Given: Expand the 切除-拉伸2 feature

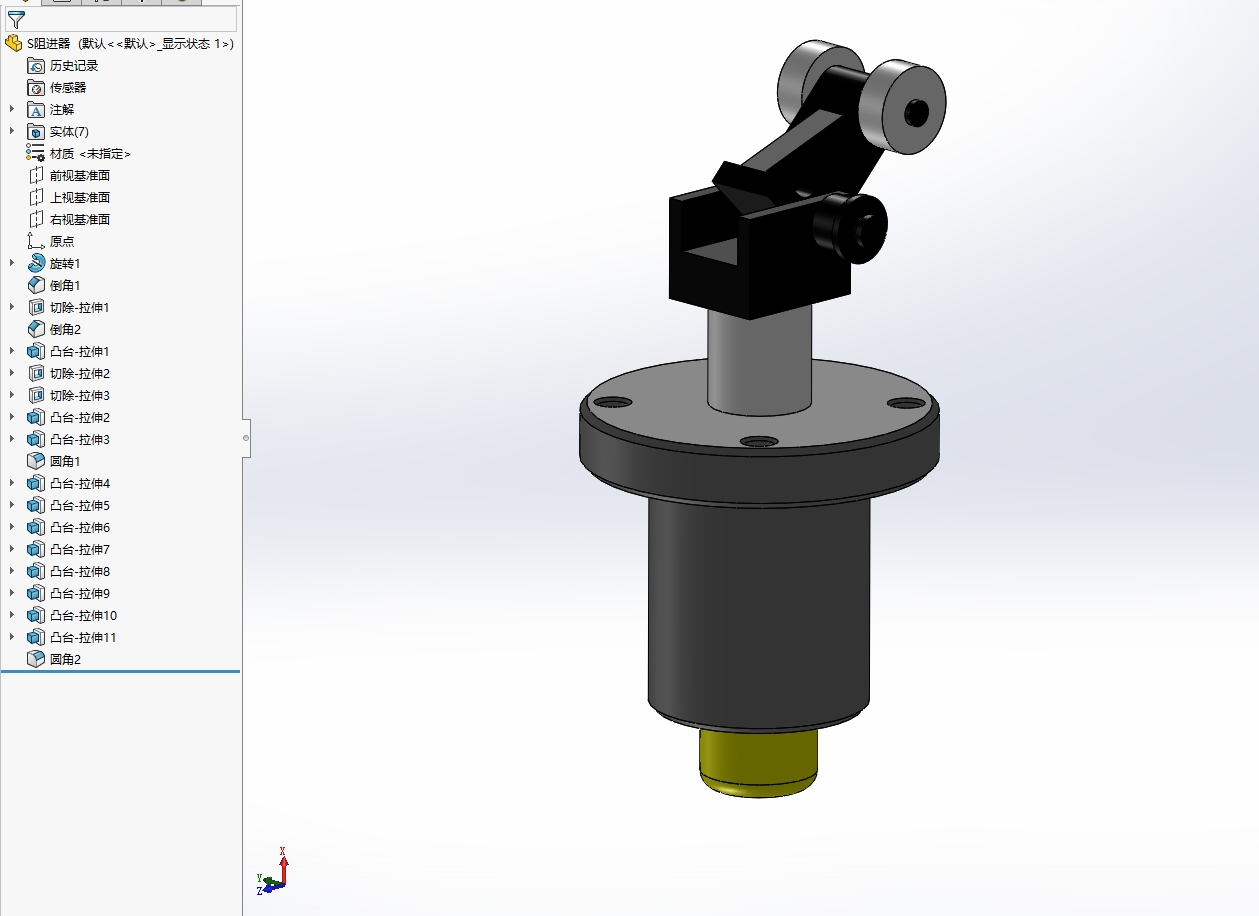Looking at the screenshot, I should click(12, 373).
